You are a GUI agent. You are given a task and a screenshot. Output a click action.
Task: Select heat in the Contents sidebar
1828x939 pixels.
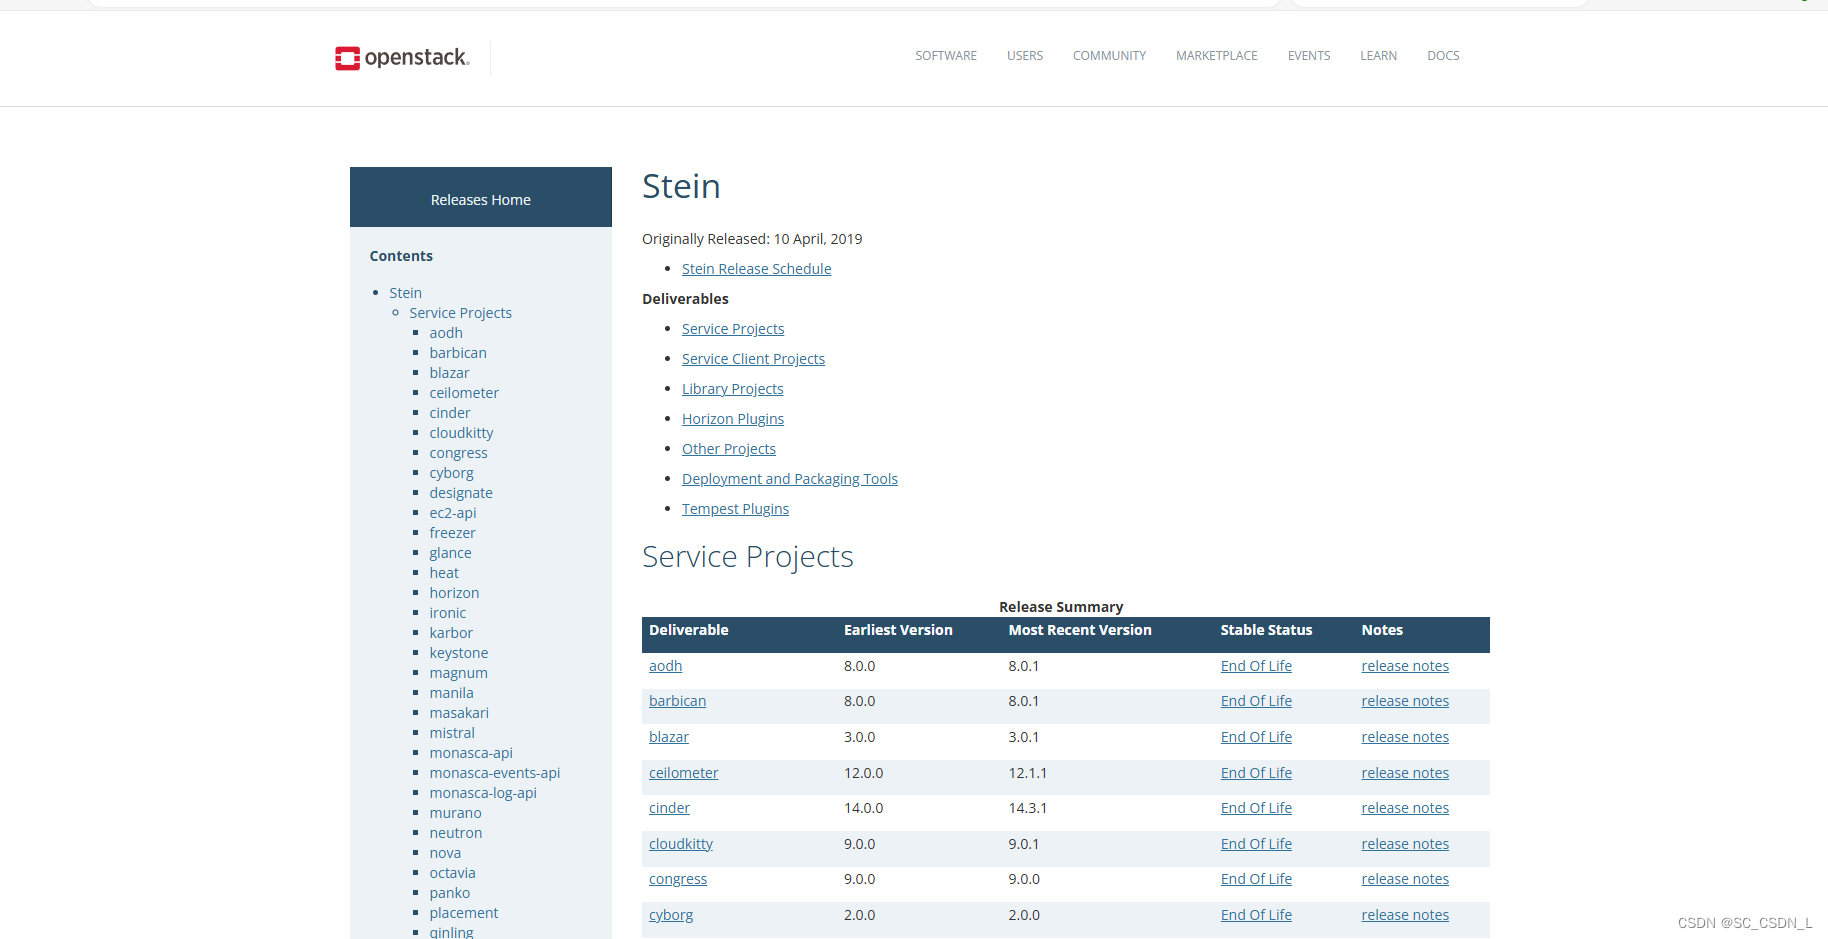coord(444,573)
